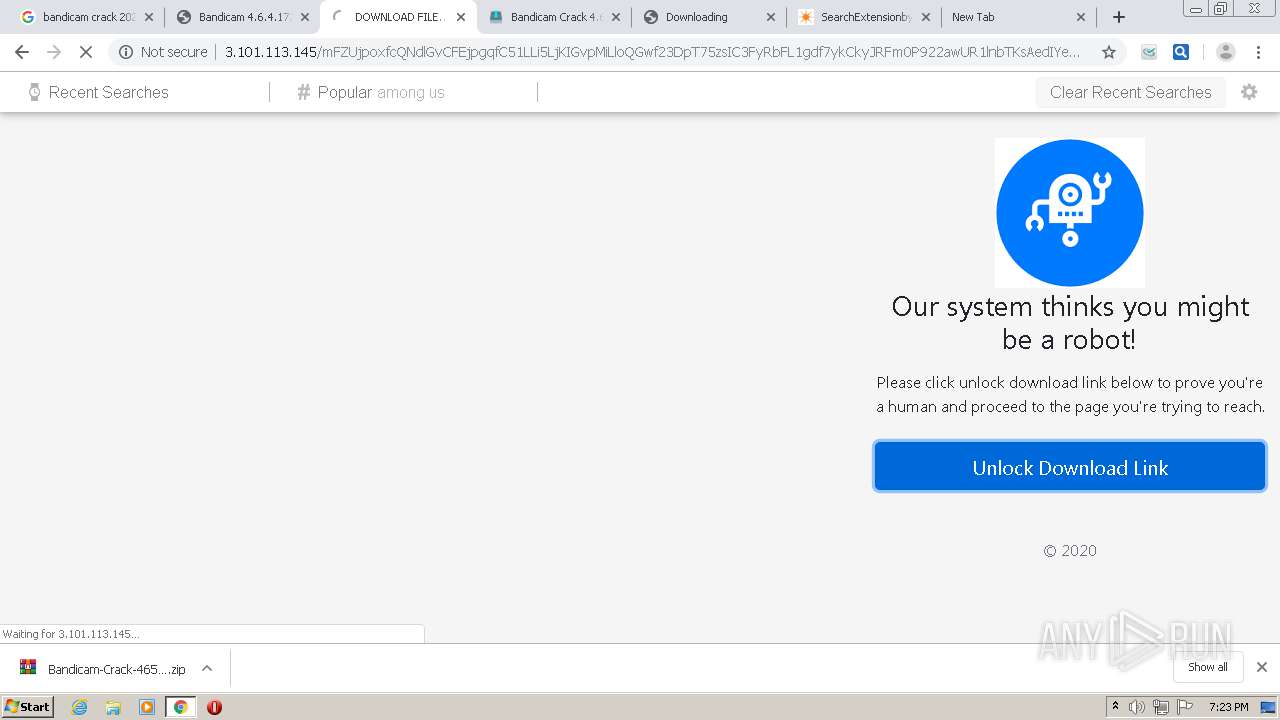Click the 'Our system thinks you might be a robot!' heading
Image resolution: width=1280 pixels, height=720 pixels.
click(1070, 322)
